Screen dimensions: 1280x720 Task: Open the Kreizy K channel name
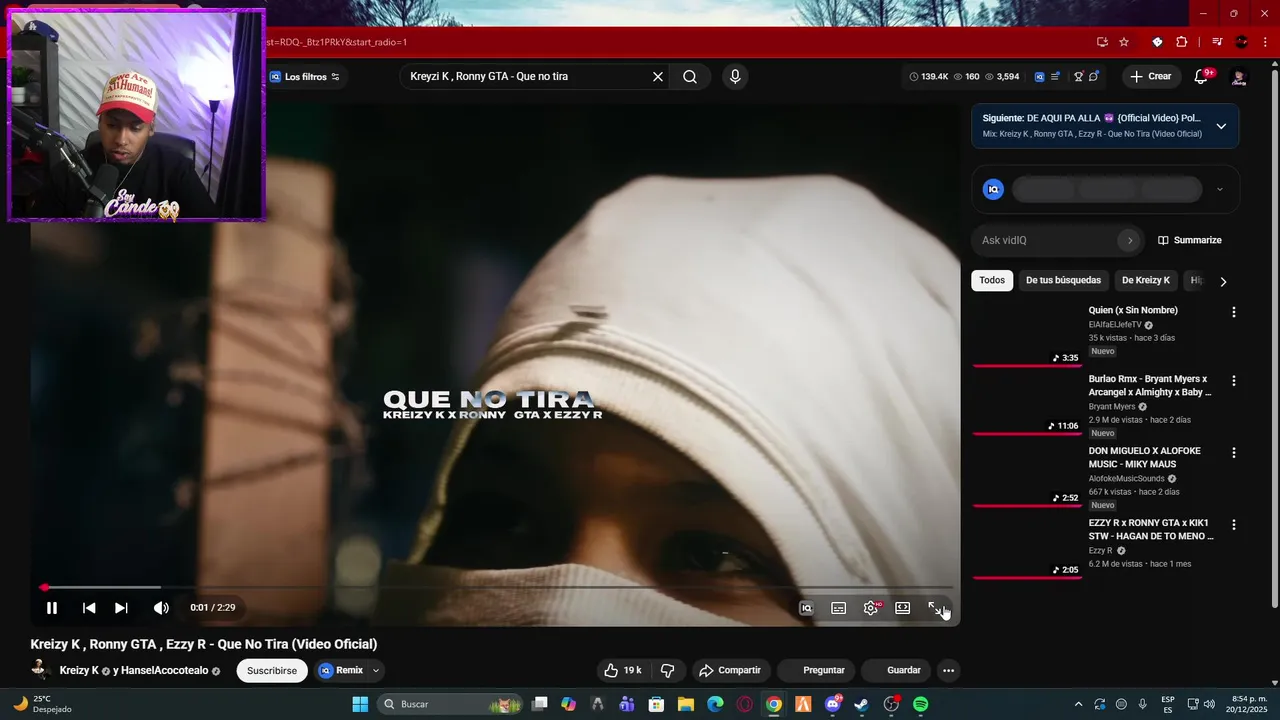click(x=79, y=671)
